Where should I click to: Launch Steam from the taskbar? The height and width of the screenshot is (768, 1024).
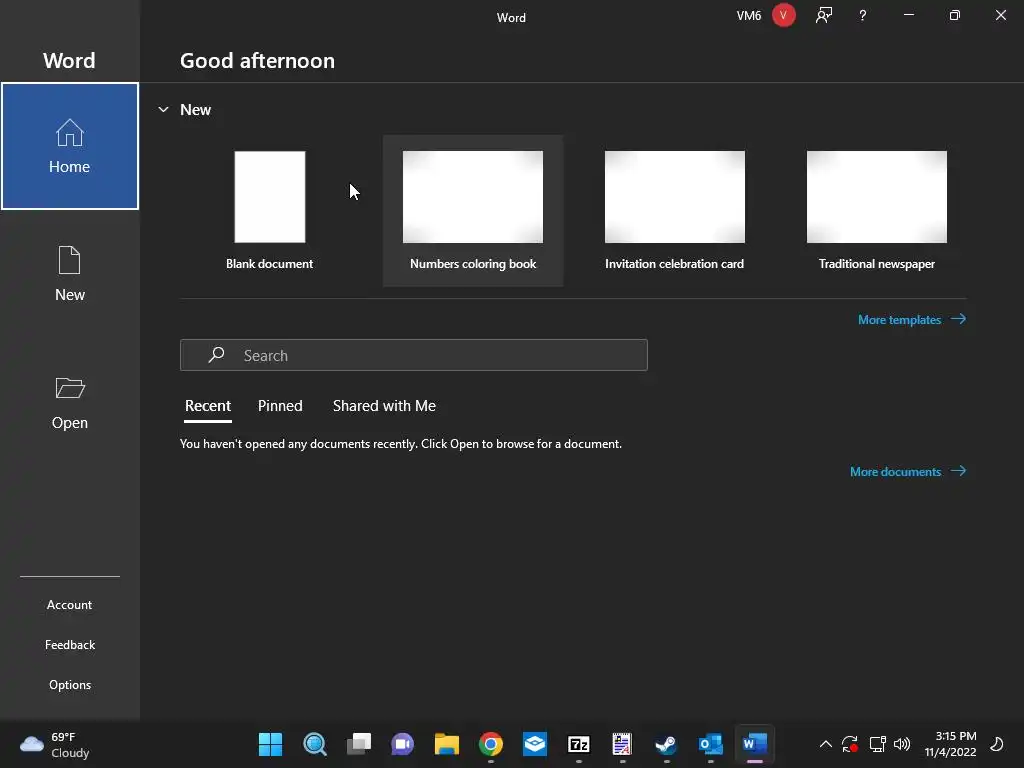666,744
